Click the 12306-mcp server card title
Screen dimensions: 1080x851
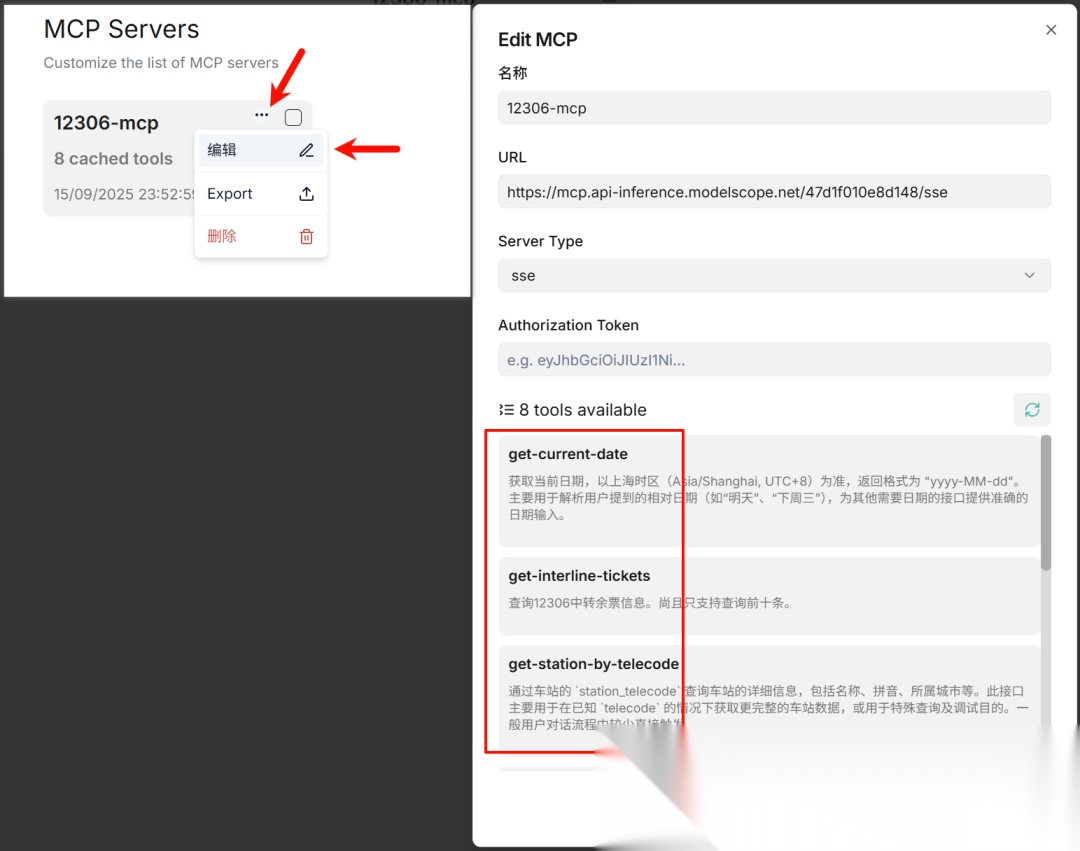[x=107, y=123]
